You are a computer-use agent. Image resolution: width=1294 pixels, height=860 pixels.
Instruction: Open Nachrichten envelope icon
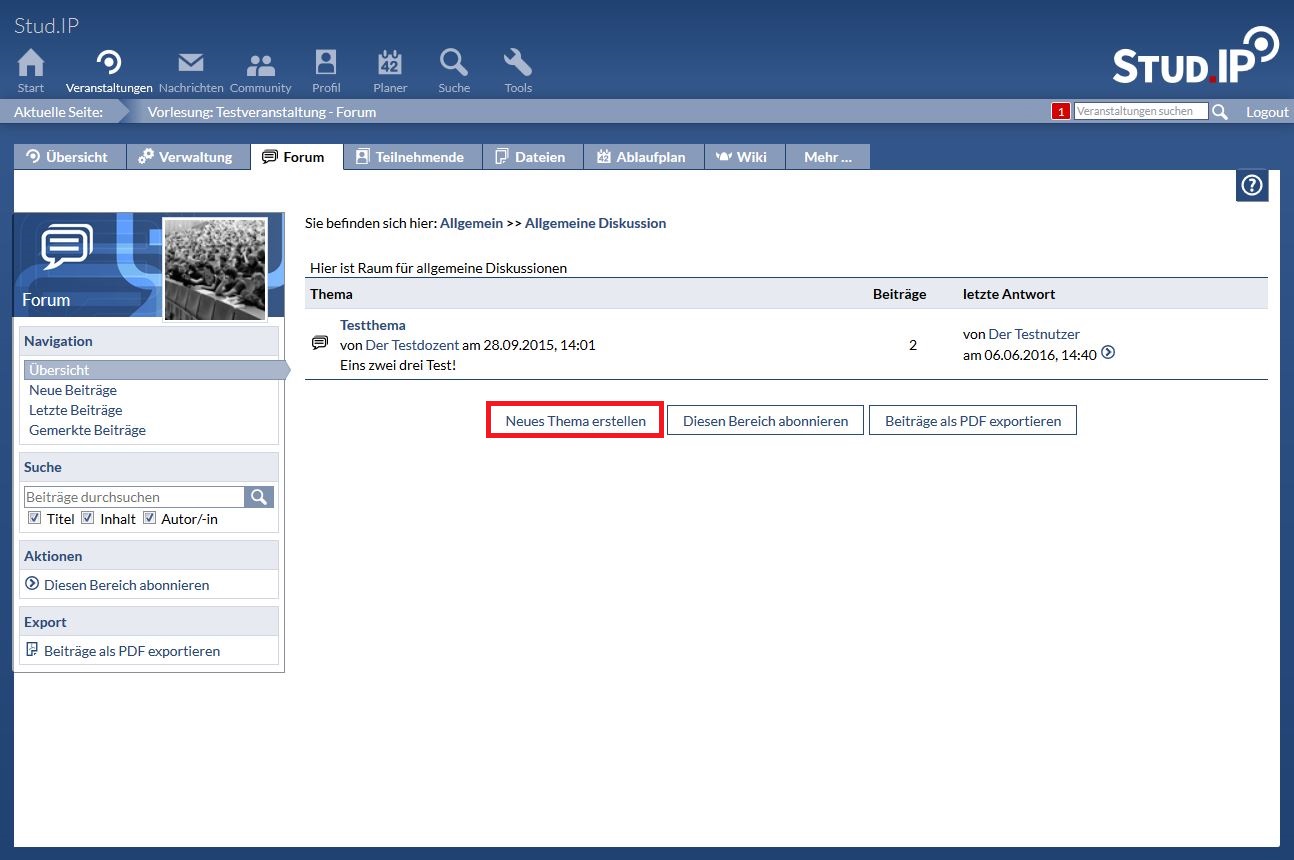coord(191,64)
